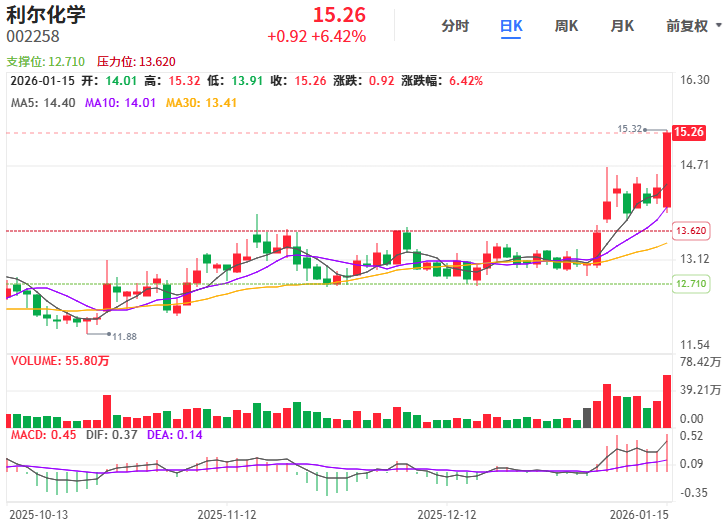
Task: Select the 日K daily chart tab
Action: (x=511, y=26)
